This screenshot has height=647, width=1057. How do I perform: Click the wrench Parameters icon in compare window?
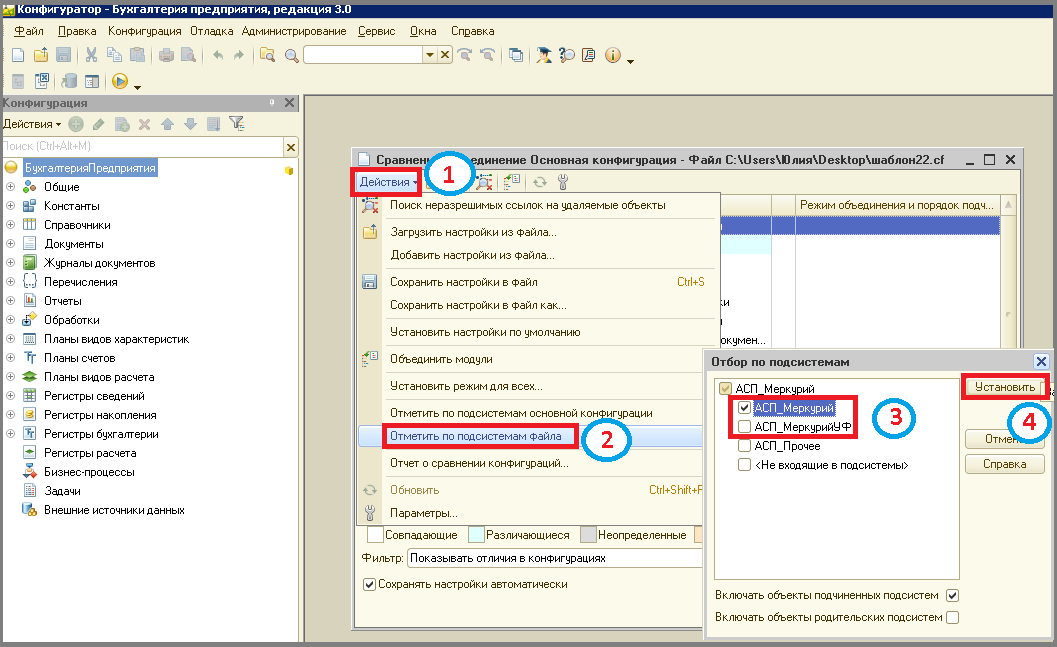pos(563,181)
